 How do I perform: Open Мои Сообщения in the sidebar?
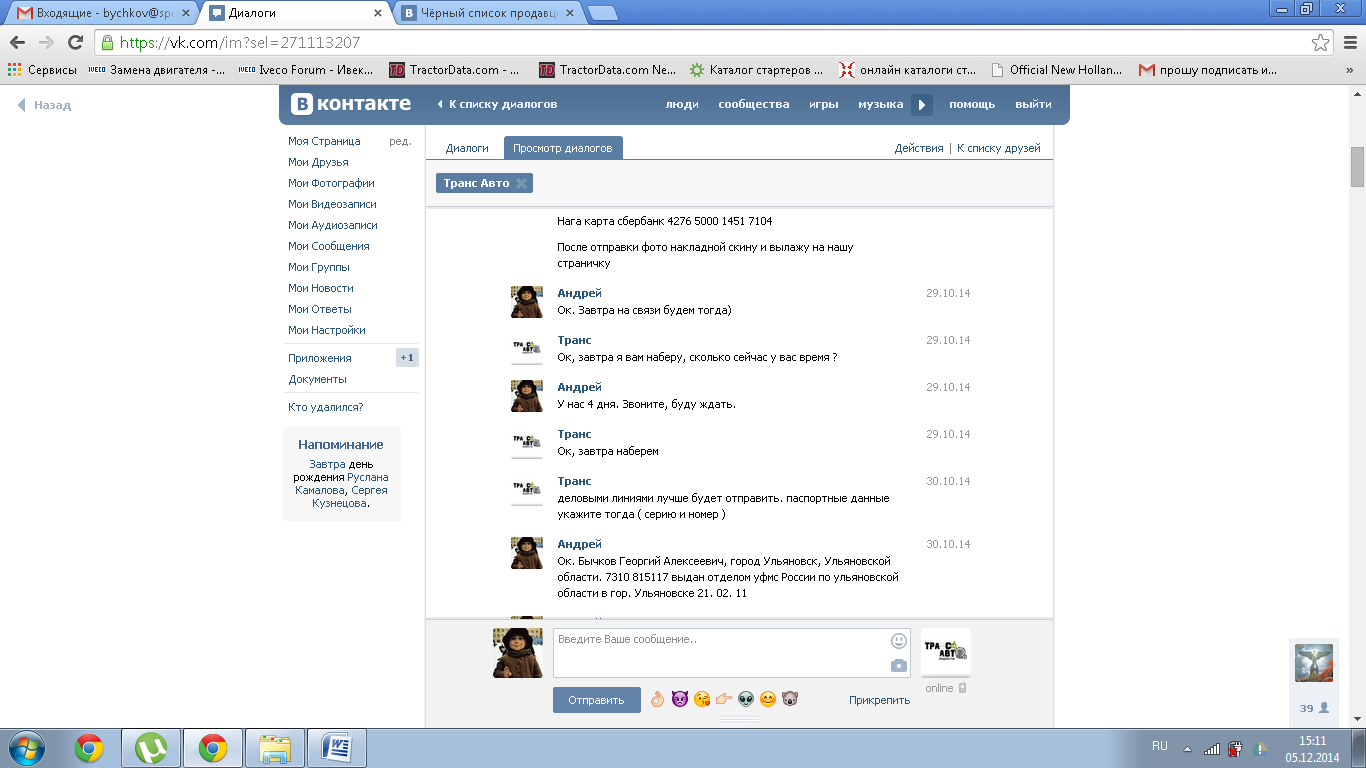tap(329, 246)
